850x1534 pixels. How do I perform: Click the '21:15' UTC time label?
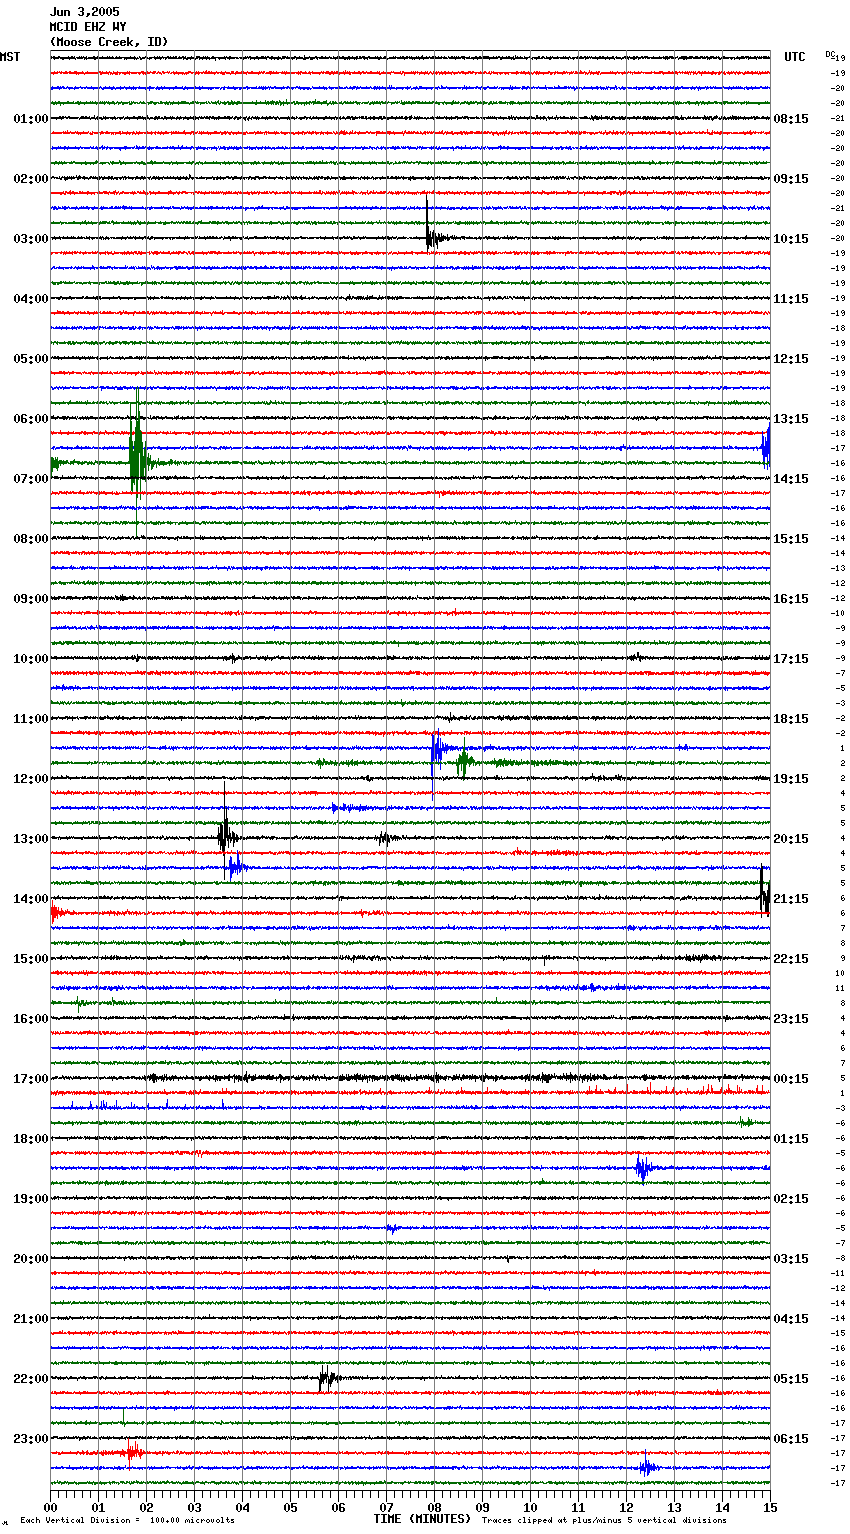[x=791, y=899]
